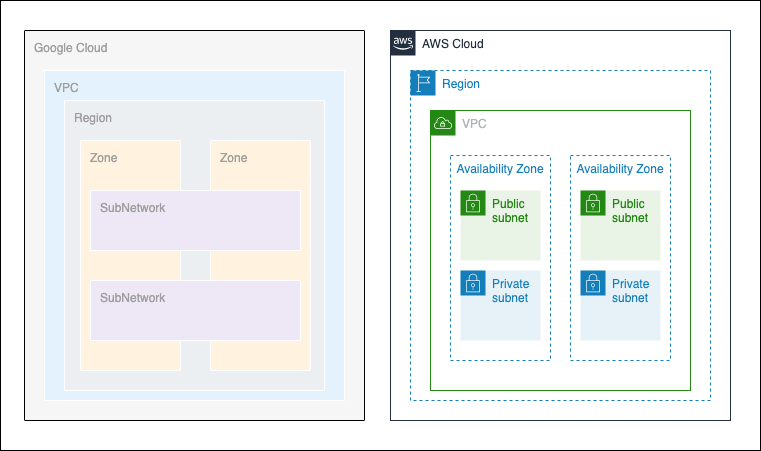
Task: Click the 'Google Cloud' label
Action: 71,48
